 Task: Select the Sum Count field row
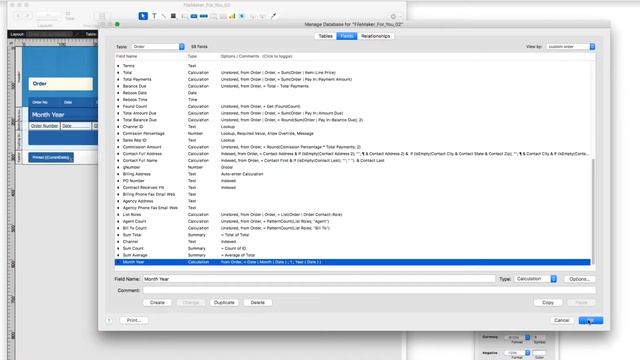353,248
